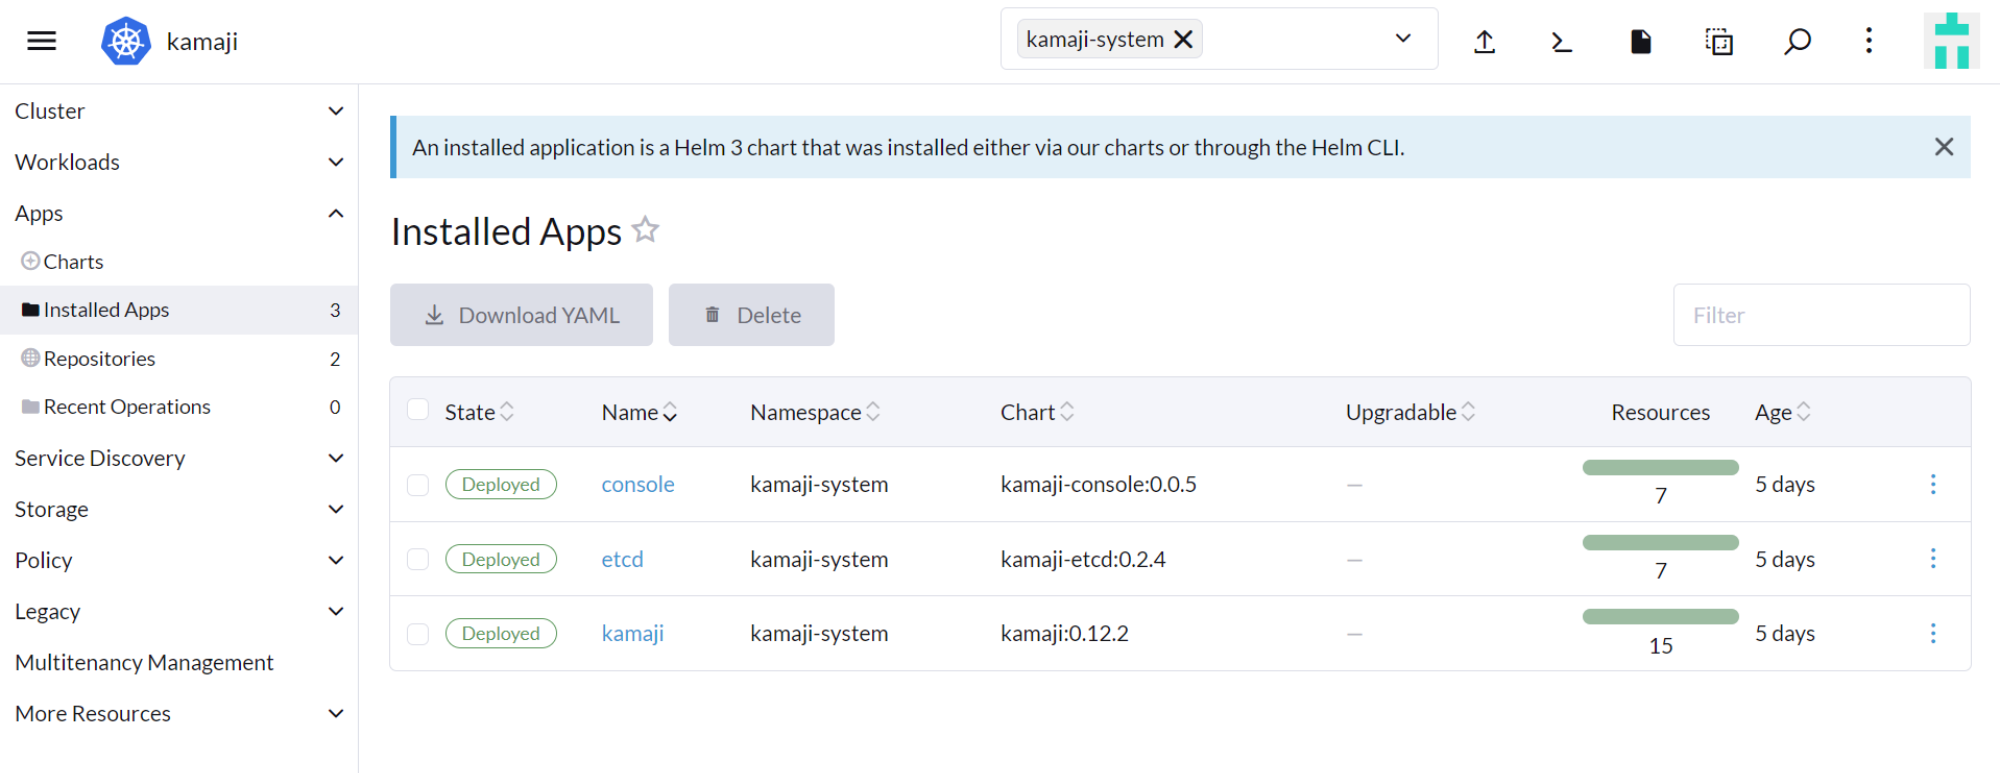Click the Download YAML button

click(x=521, y=315)
